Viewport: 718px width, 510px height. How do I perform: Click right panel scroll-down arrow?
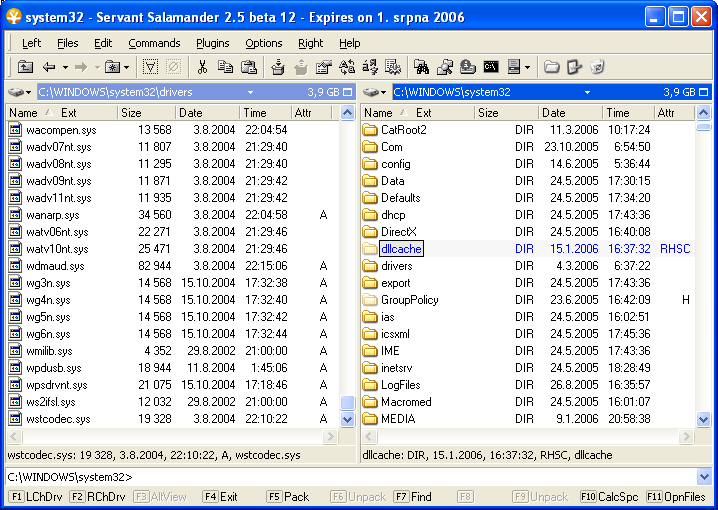704,419
